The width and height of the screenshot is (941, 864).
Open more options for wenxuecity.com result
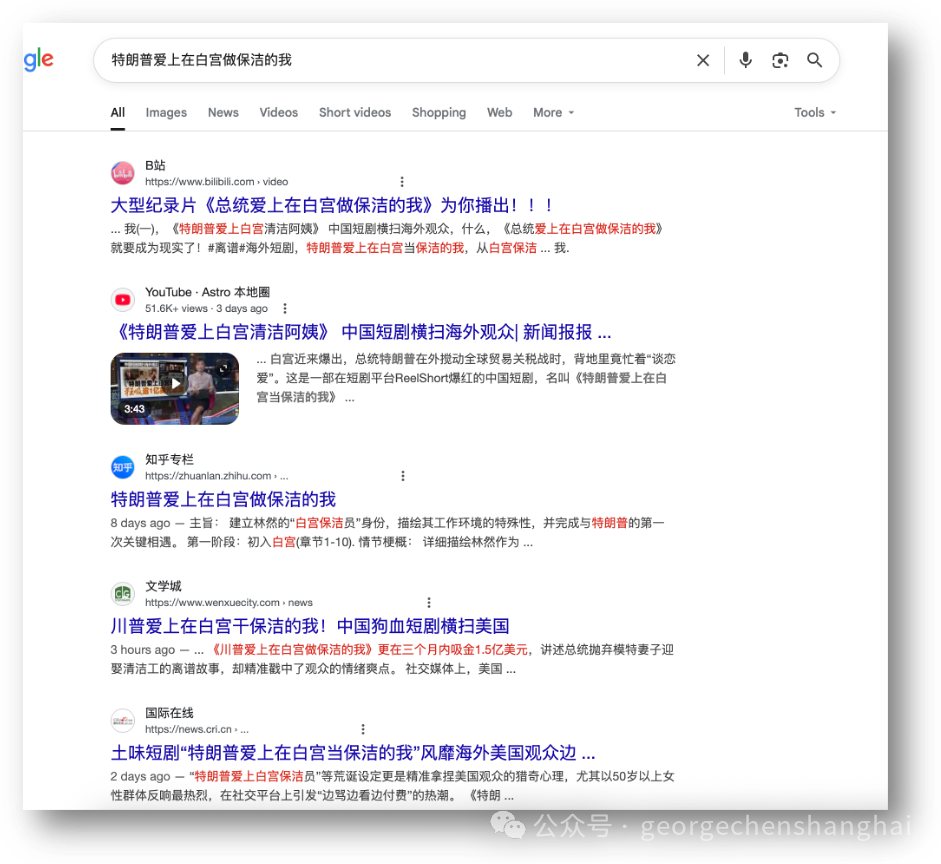pyautogui.click(x=428, y=602)
